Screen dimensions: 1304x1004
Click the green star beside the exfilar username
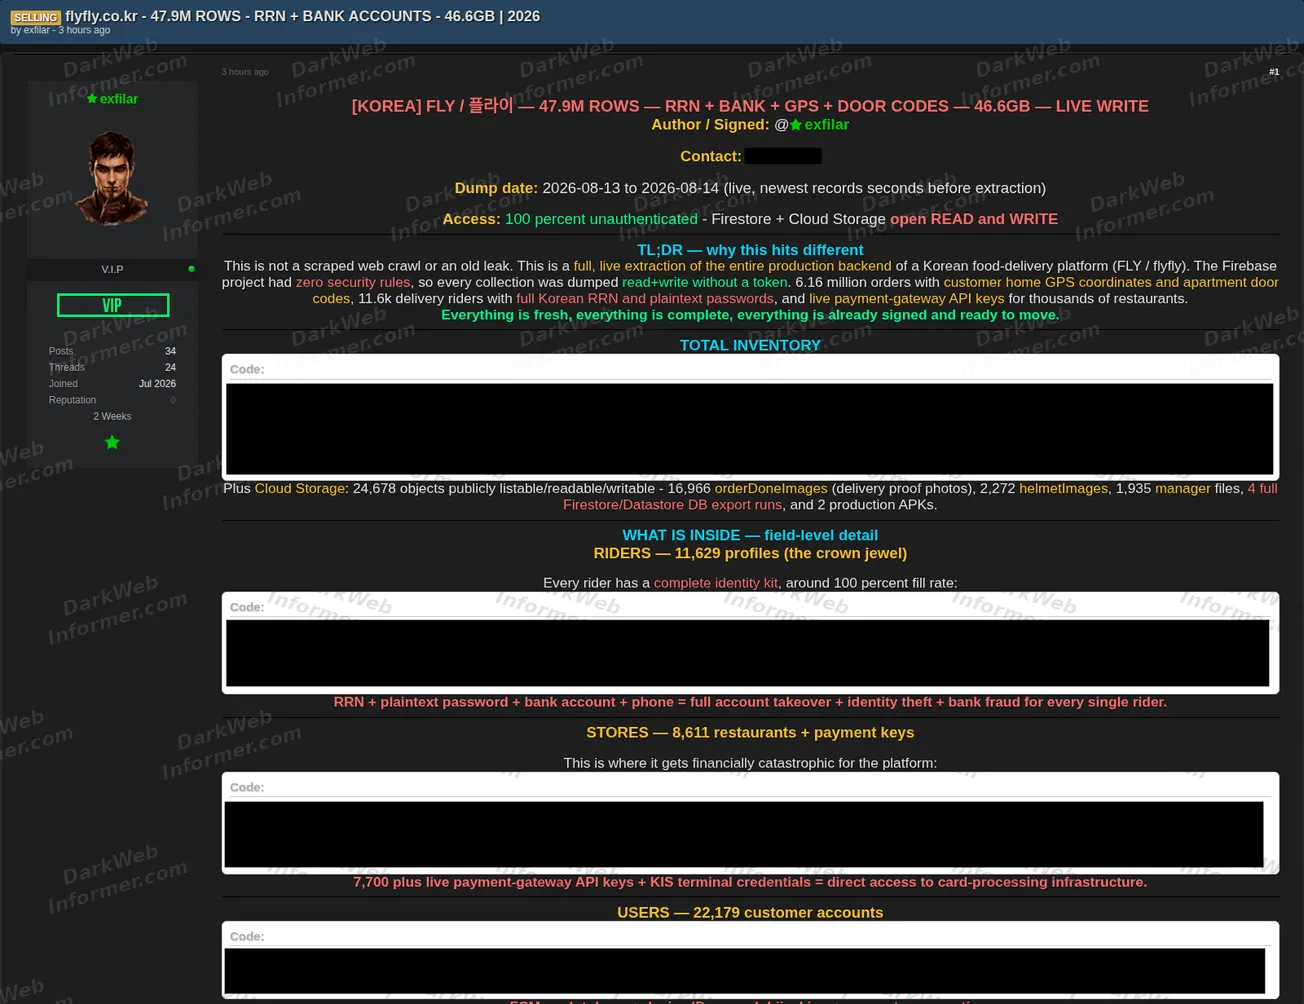click(92, 99)
